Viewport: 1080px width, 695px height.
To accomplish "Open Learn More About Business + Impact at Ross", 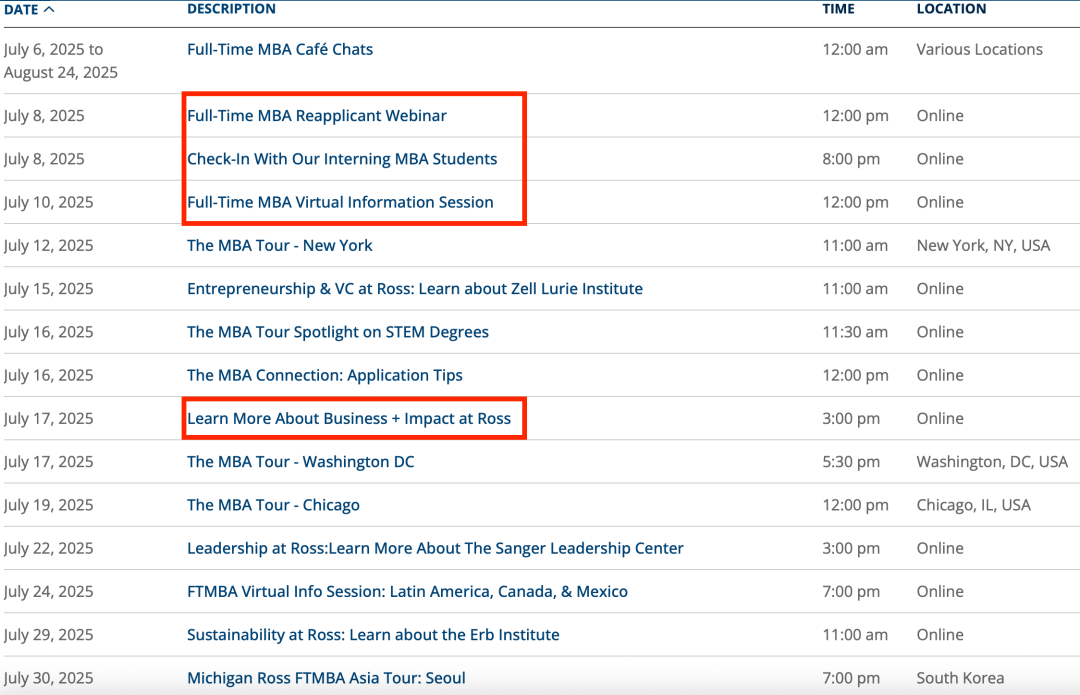I will click(349, 419).
